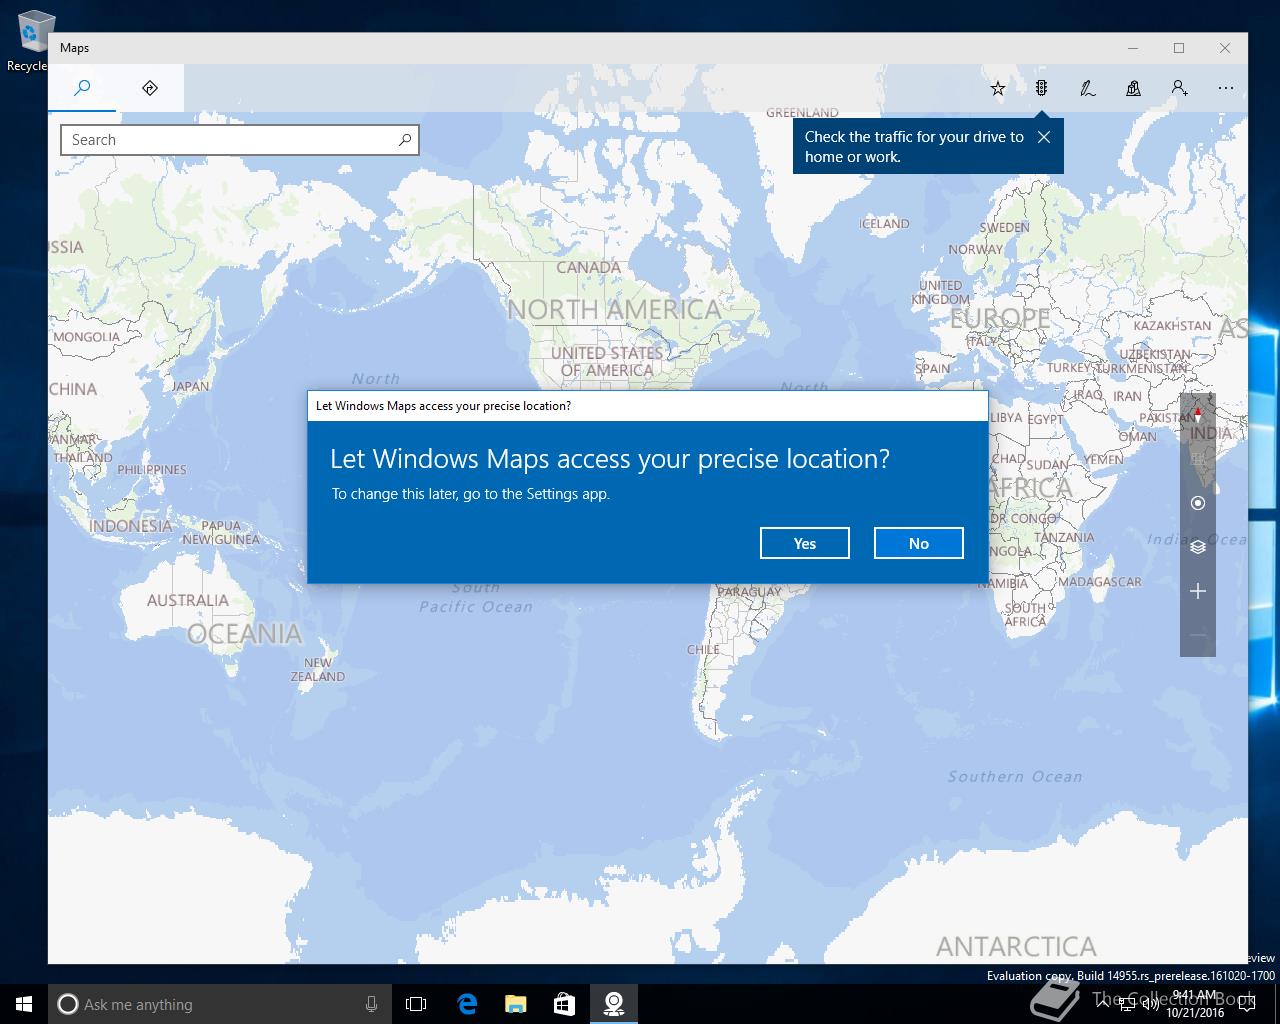This screenshot has width=1280, height=1024.
Task: Minimize the Maps window
Action: pyautogui.click(x=1133, y=48)
